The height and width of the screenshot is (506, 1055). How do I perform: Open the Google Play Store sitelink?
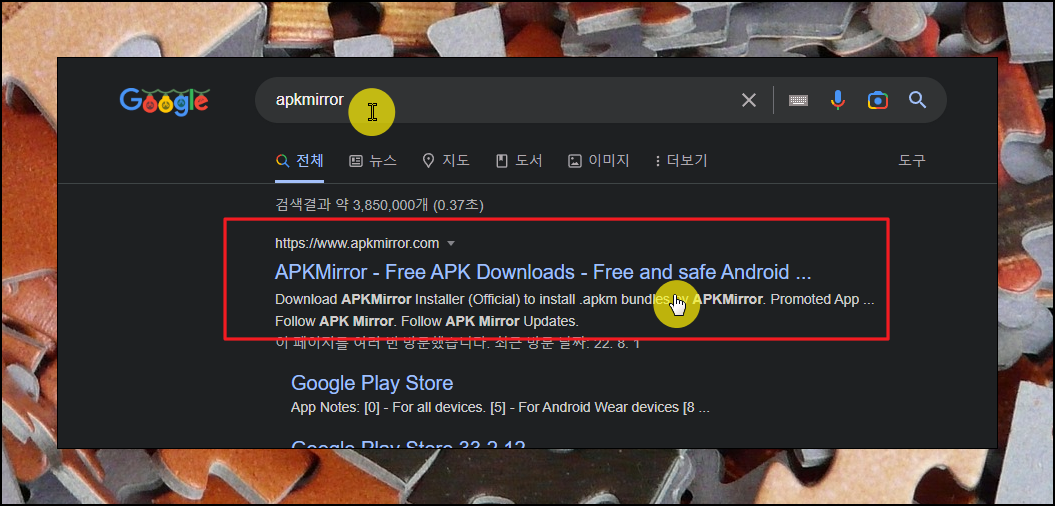pos(372,383)
